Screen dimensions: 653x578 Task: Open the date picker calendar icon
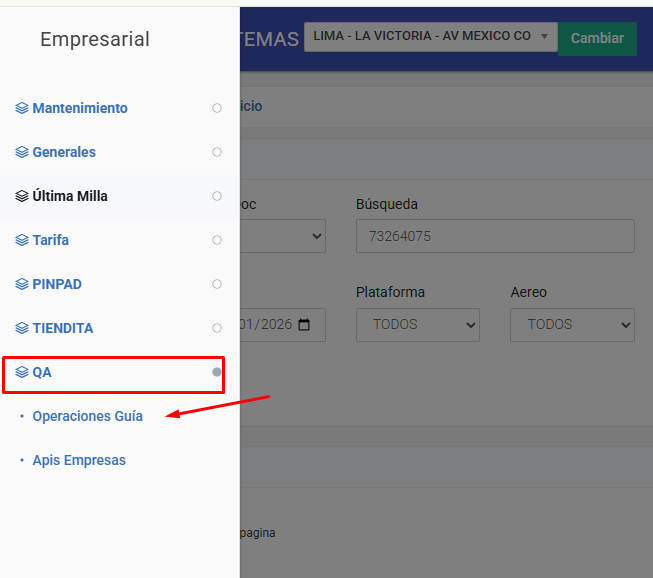pos(305,325)
